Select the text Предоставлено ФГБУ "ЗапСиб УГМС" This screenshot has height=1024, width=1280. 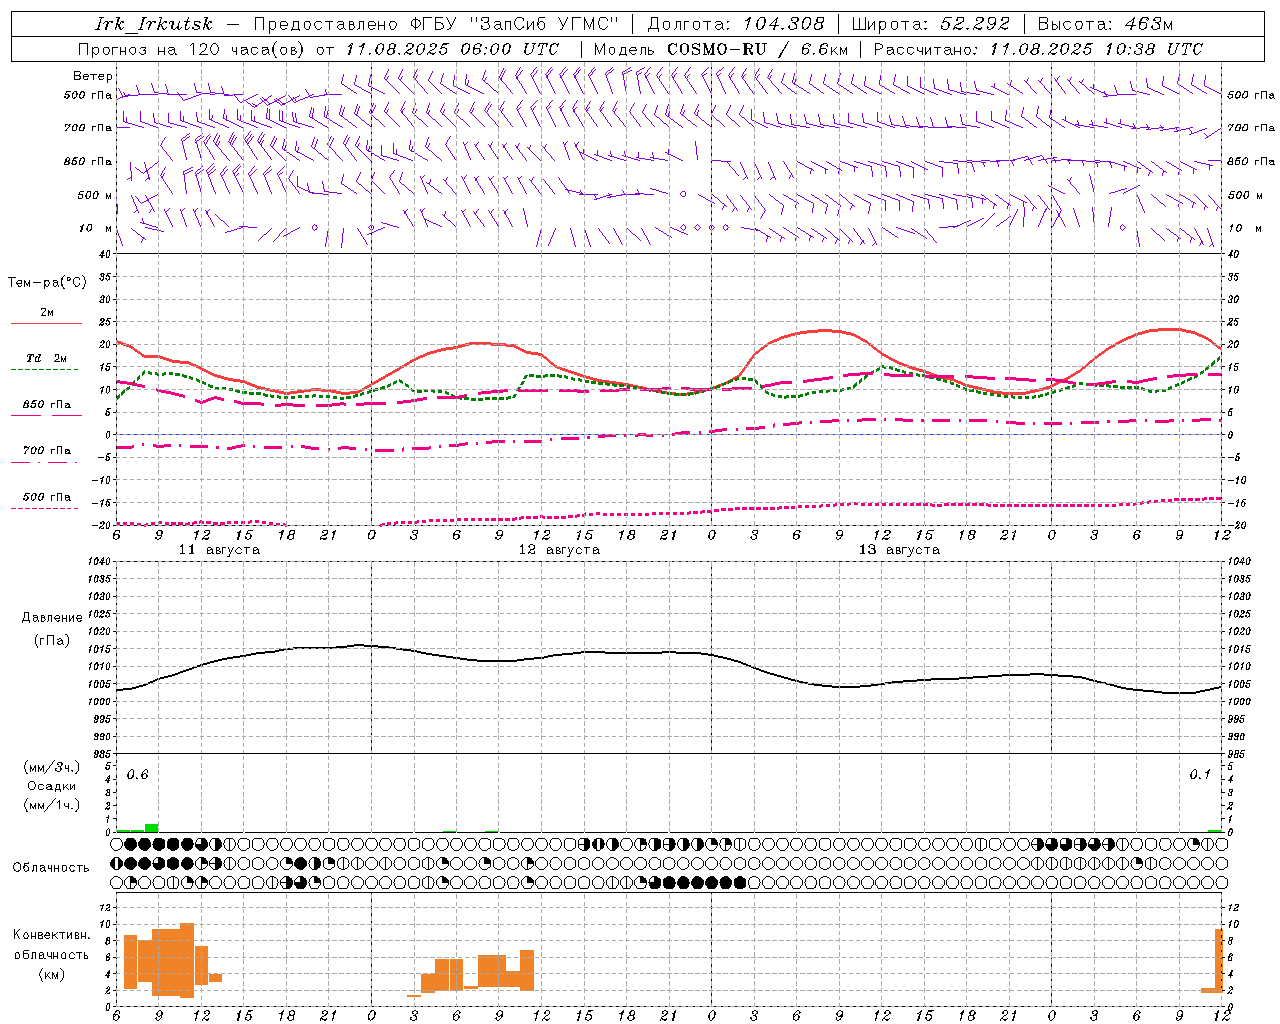tap(436, 24)
